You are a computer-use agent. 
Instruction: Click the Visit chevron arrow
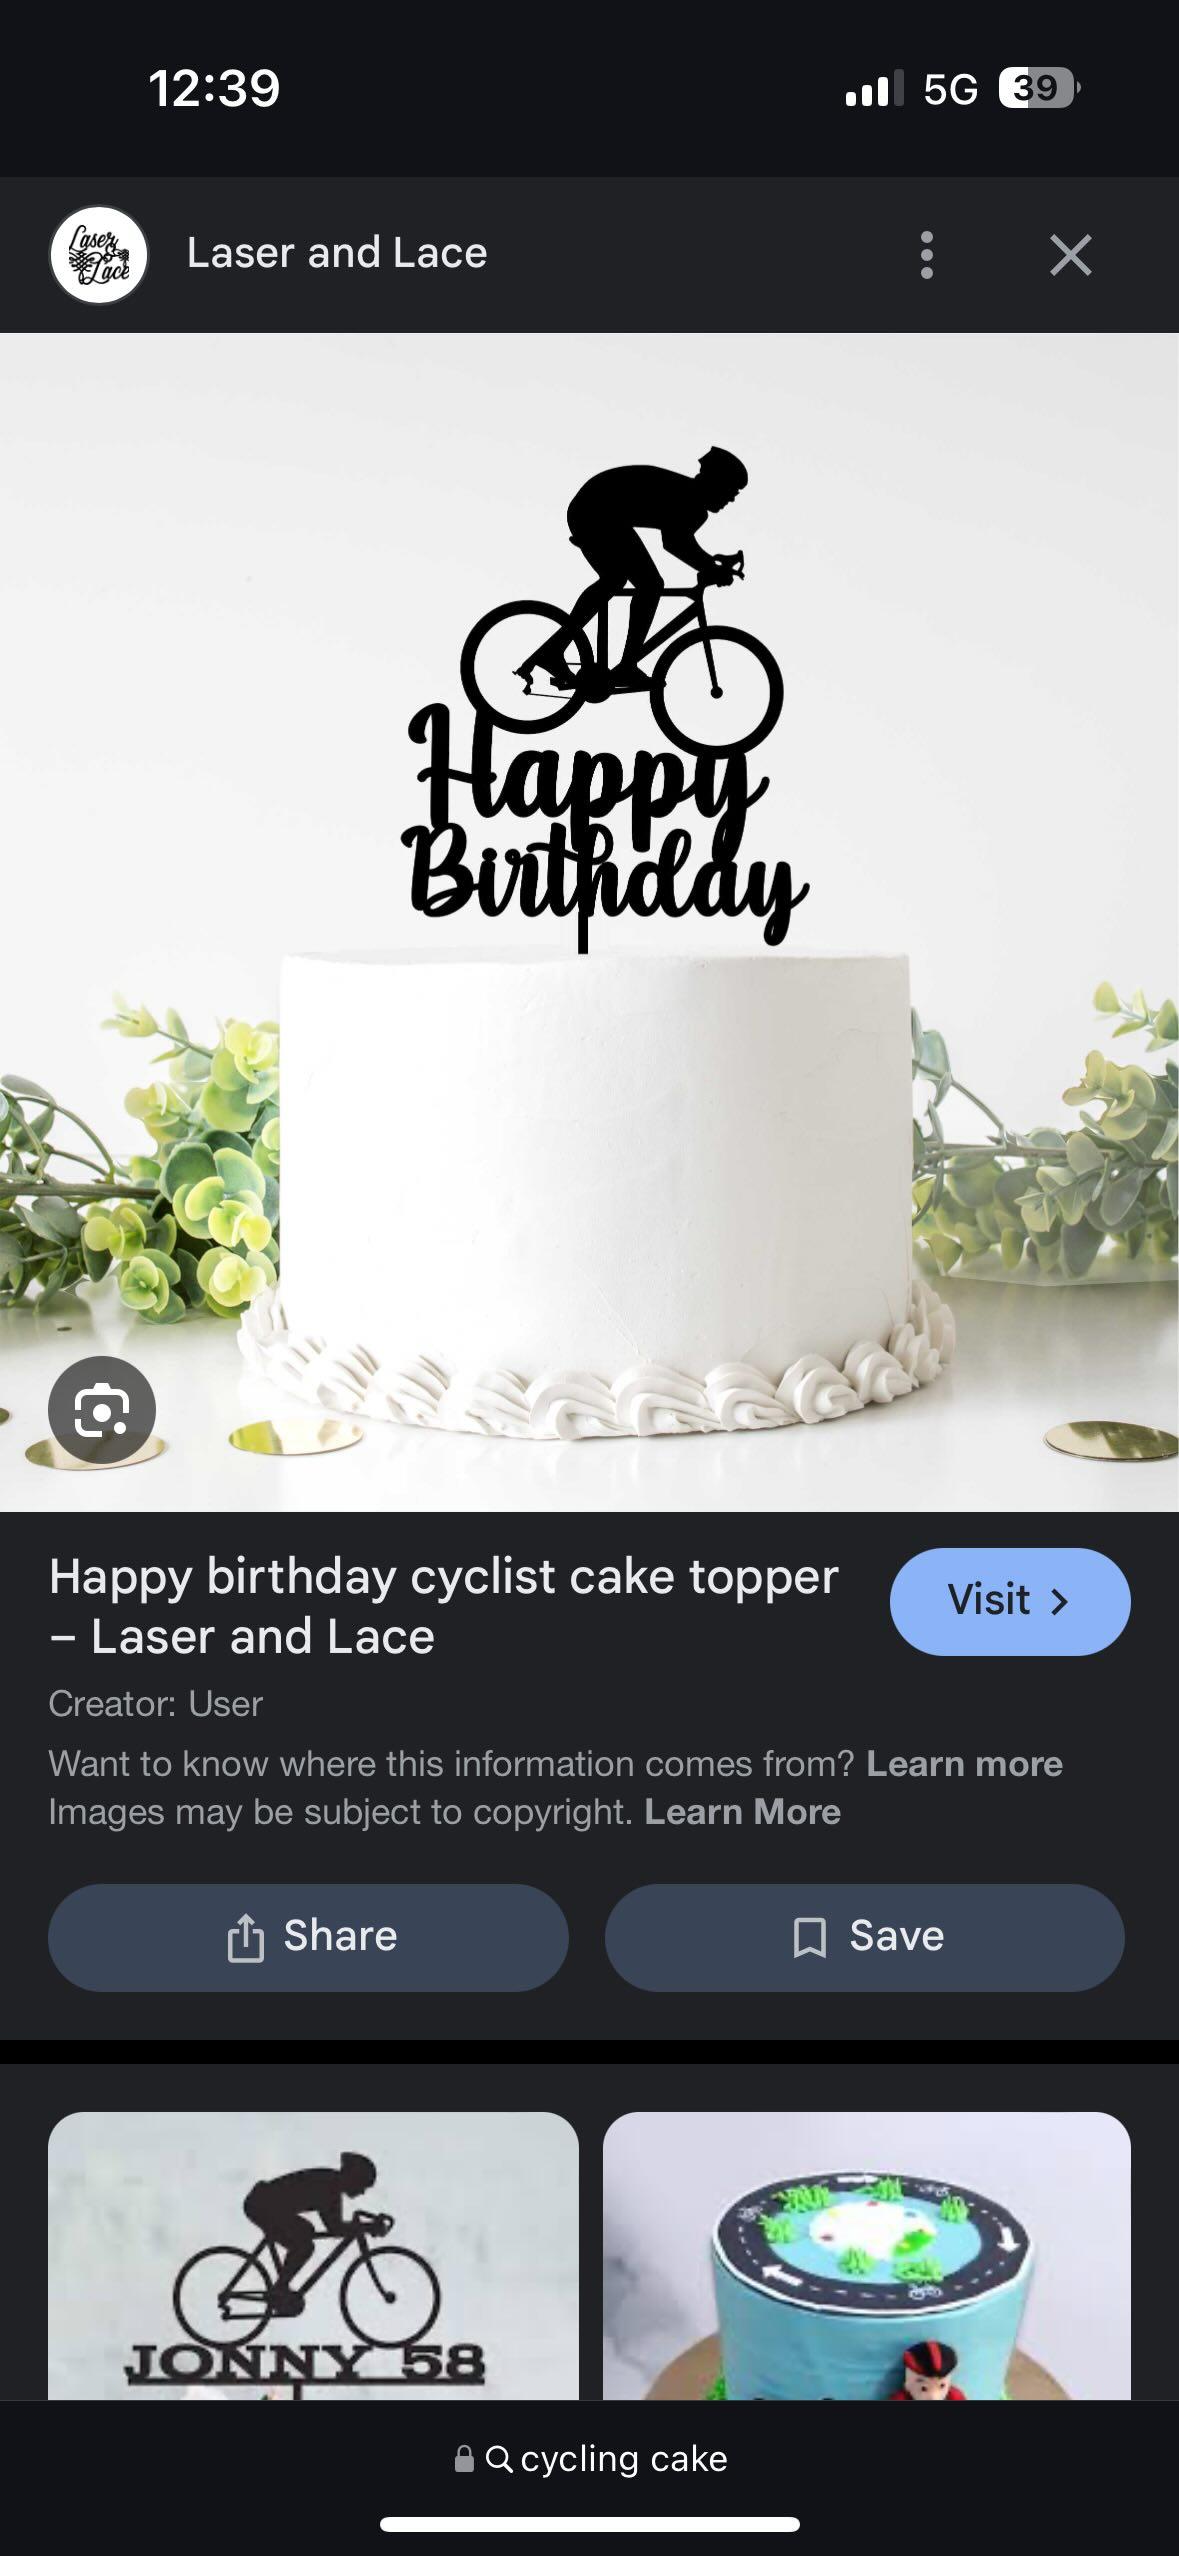coord(1059,1601)
